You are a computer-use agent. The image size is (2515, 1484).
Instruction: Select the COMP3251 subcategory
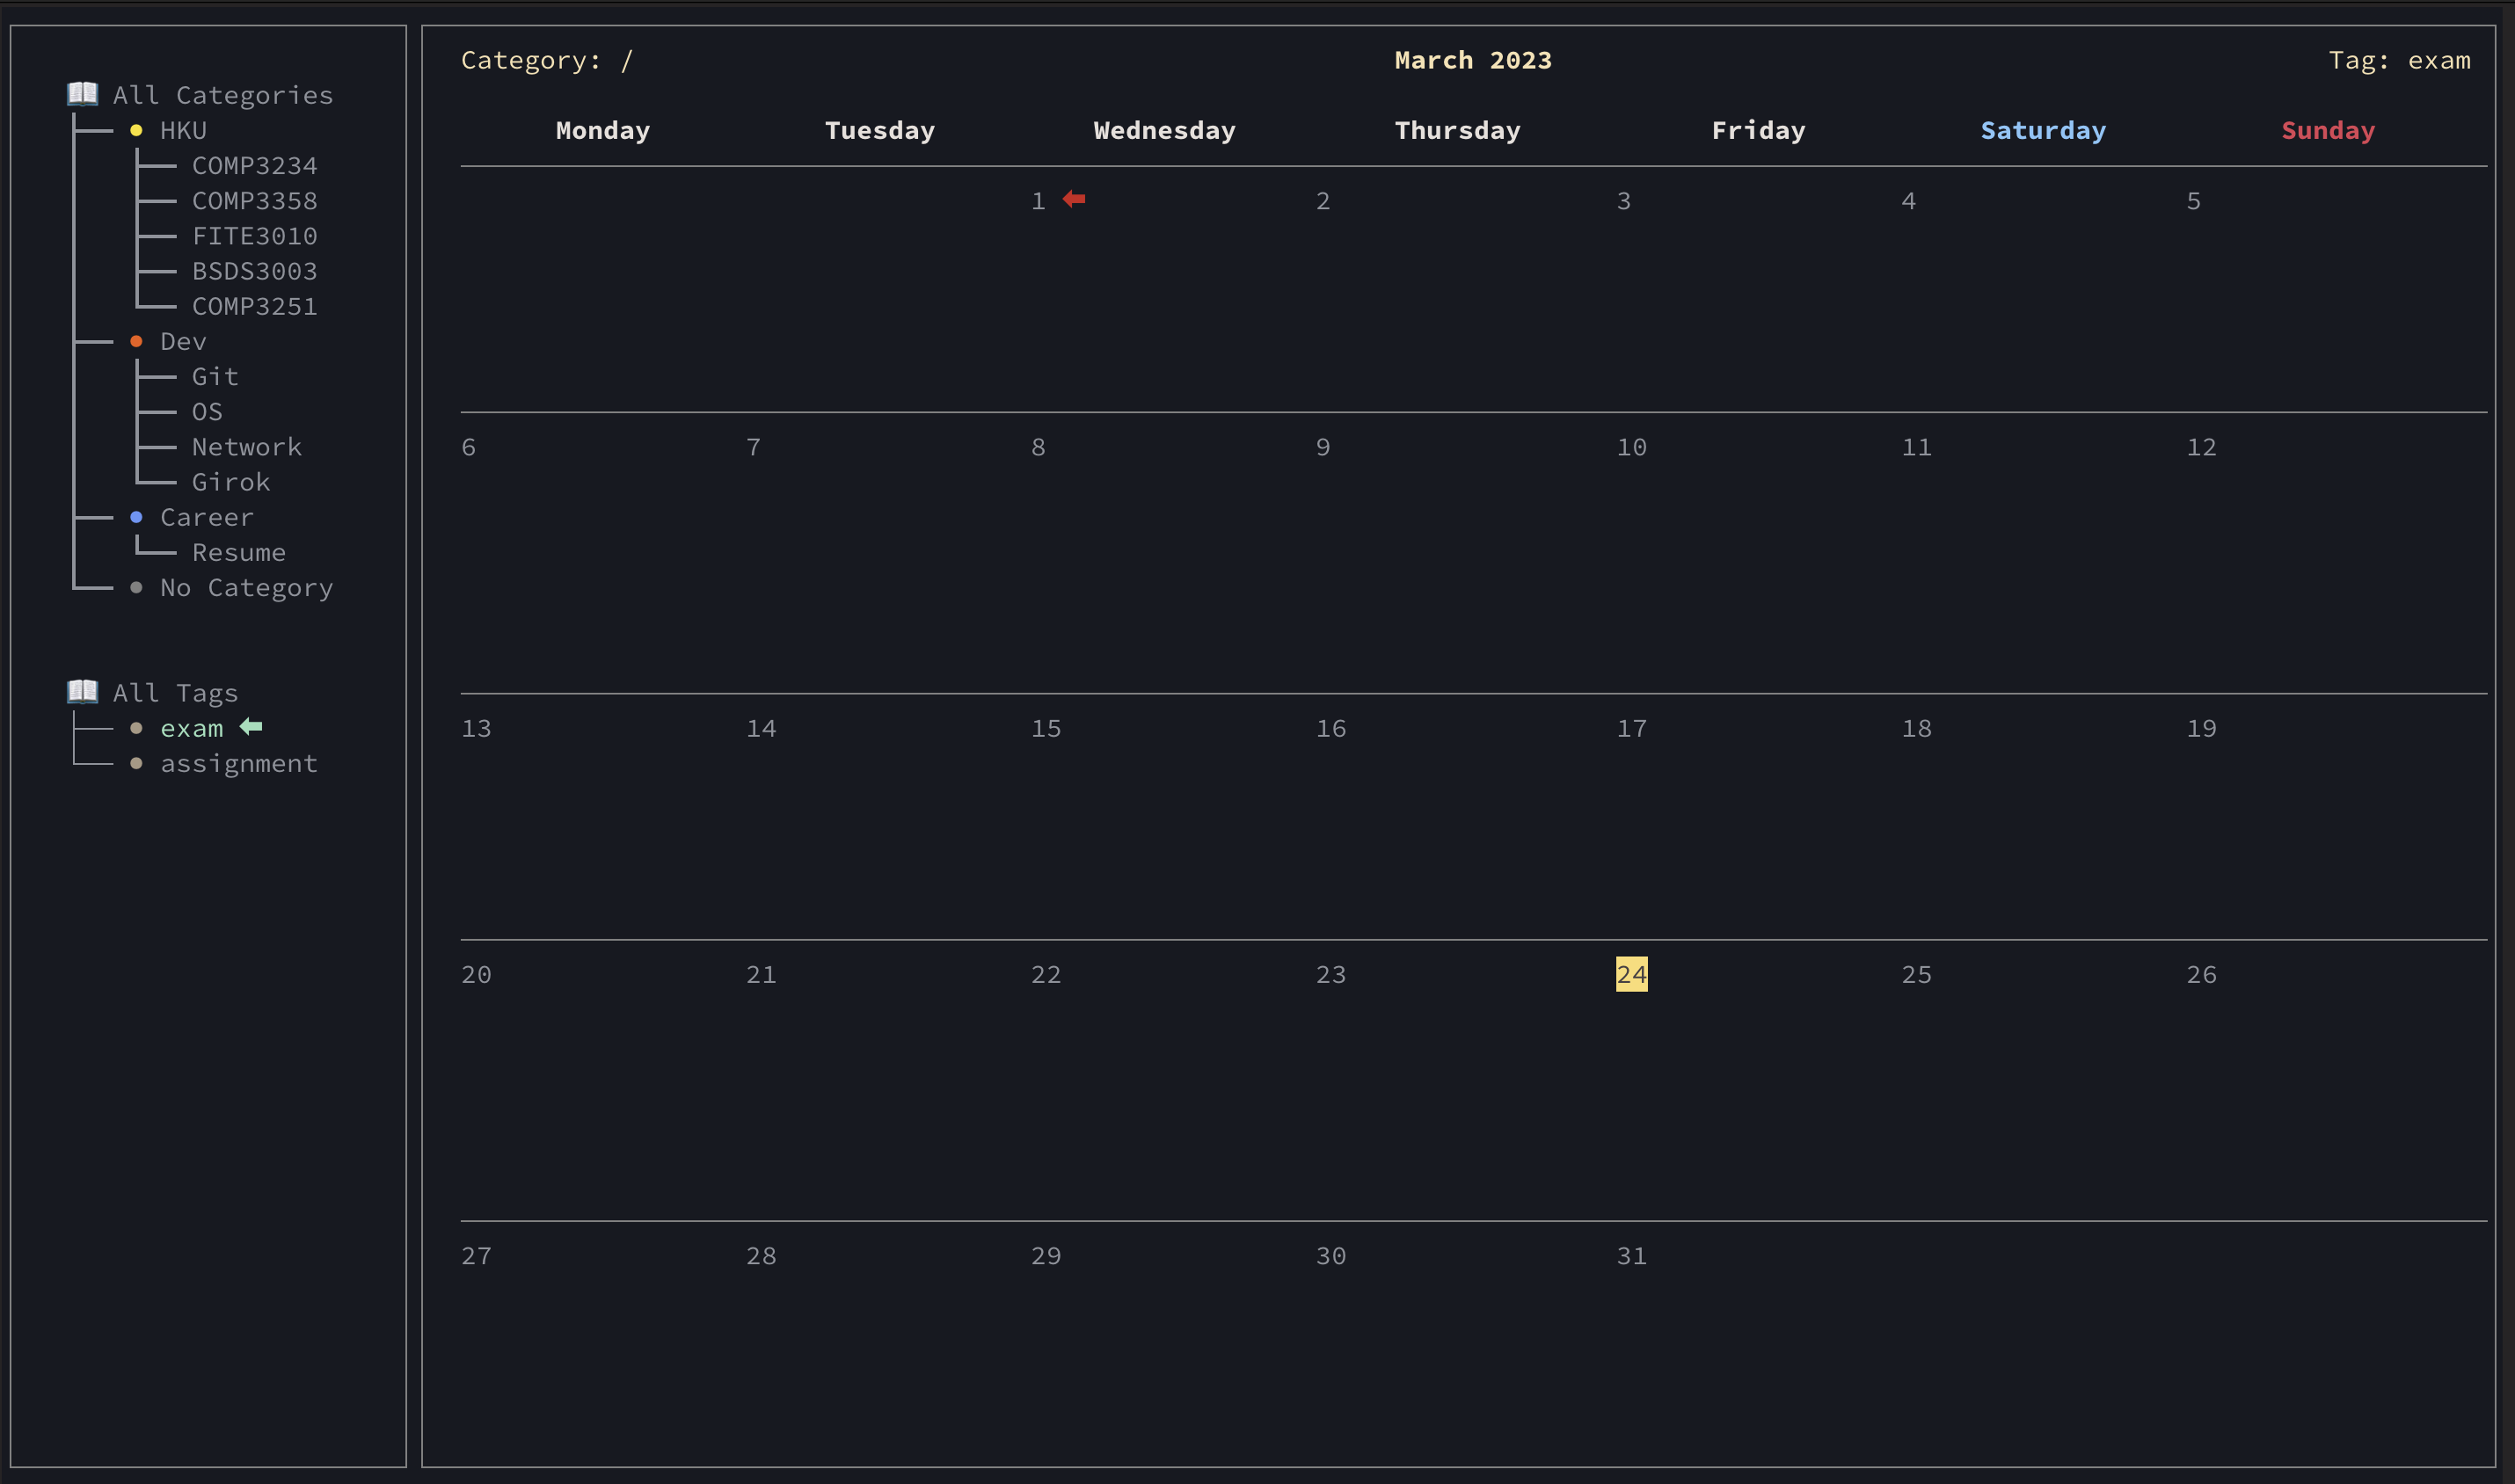(x=254, y=306)
